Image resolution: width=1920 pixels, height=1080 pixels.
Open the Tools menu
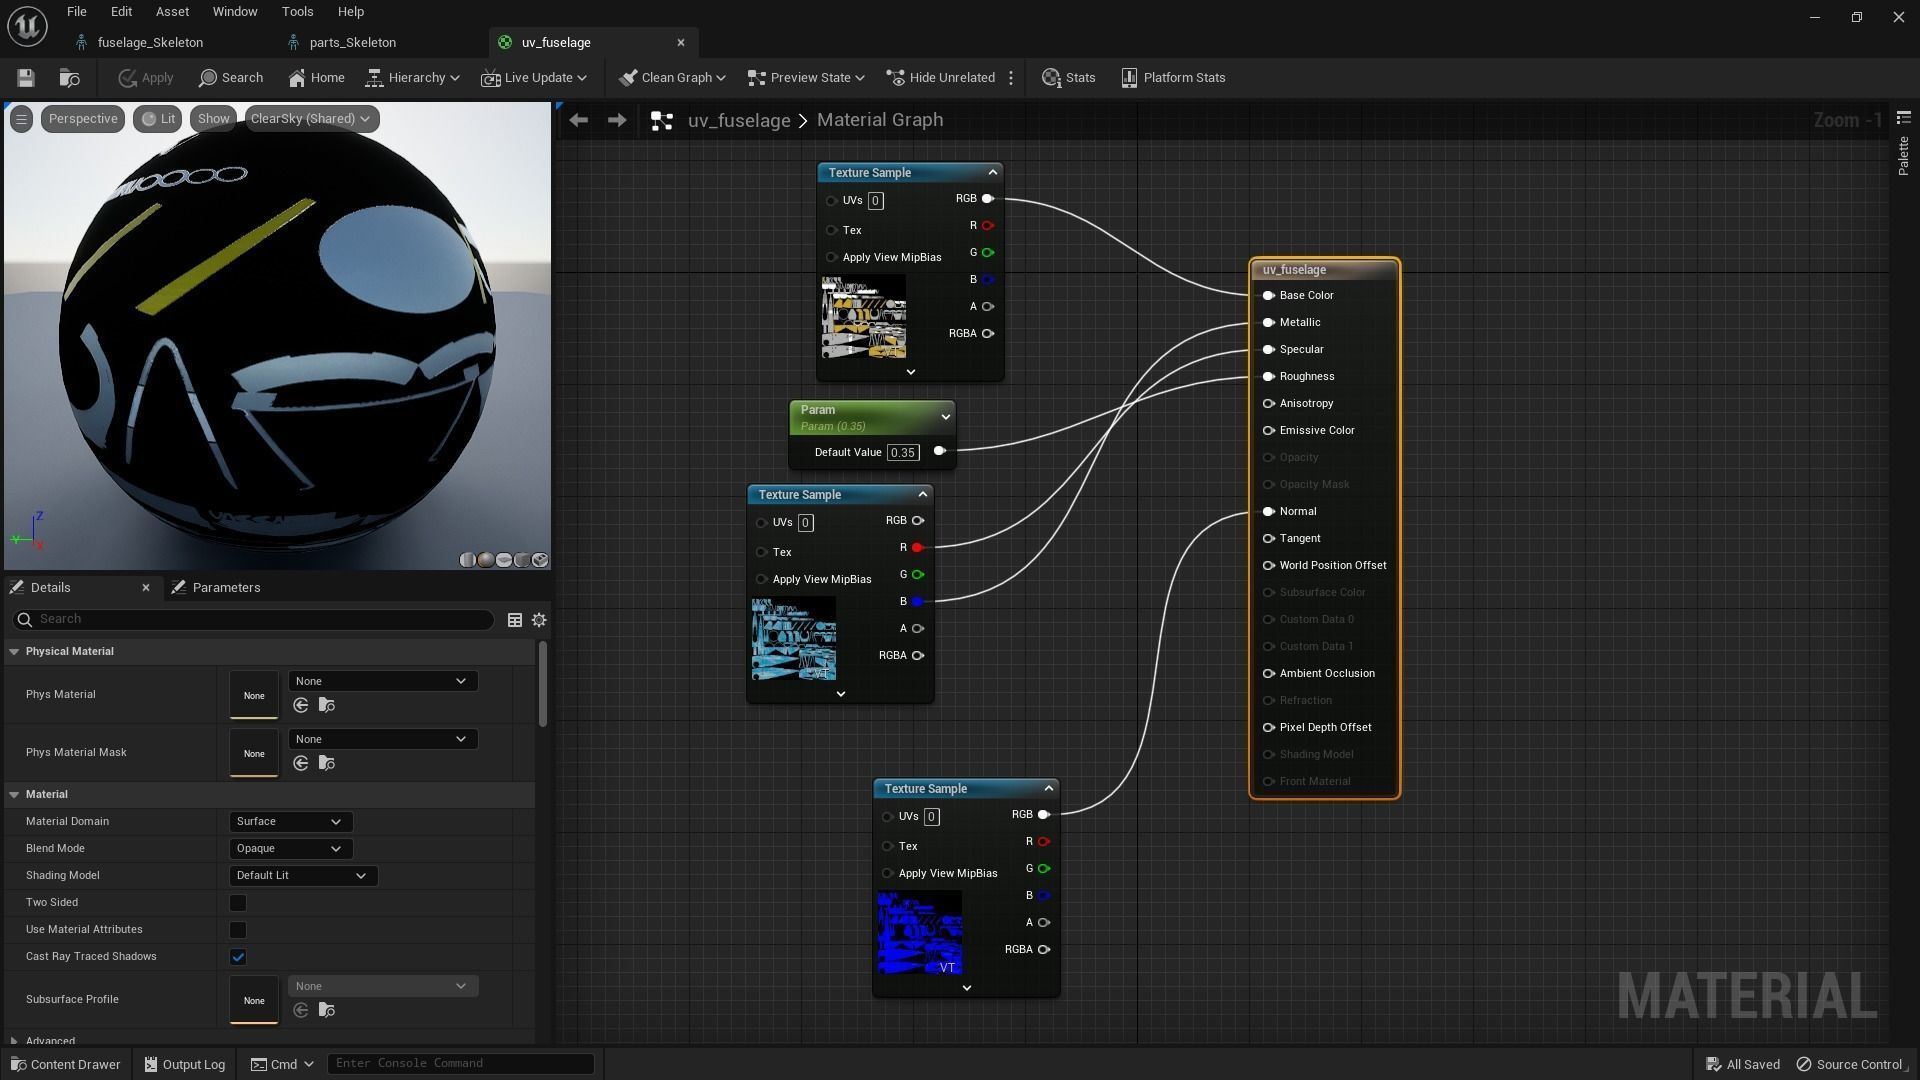297,12
